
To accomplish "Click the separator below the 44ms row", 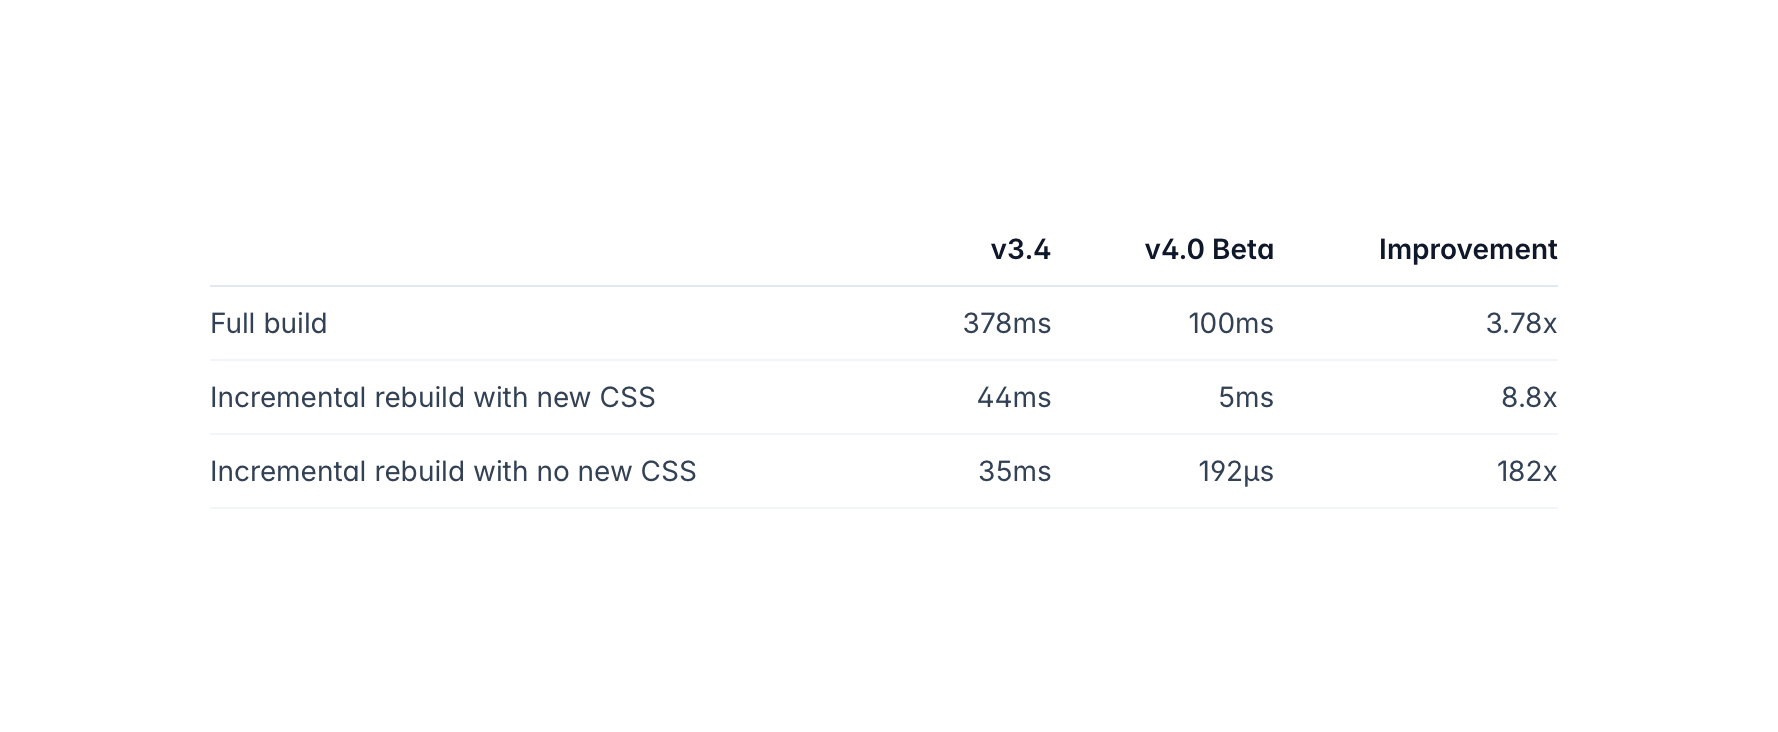I will [x=883, y=434].
